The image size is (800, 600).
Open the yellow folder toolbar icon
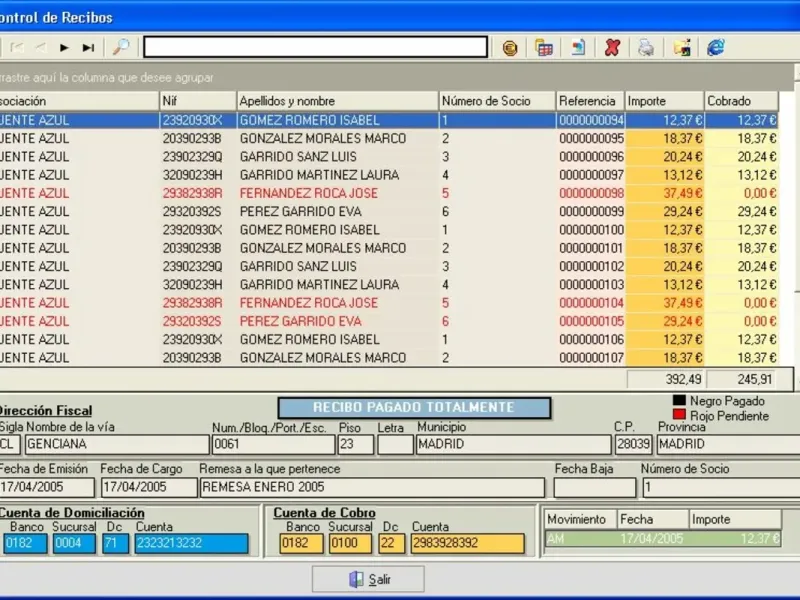tap(682, 48)
